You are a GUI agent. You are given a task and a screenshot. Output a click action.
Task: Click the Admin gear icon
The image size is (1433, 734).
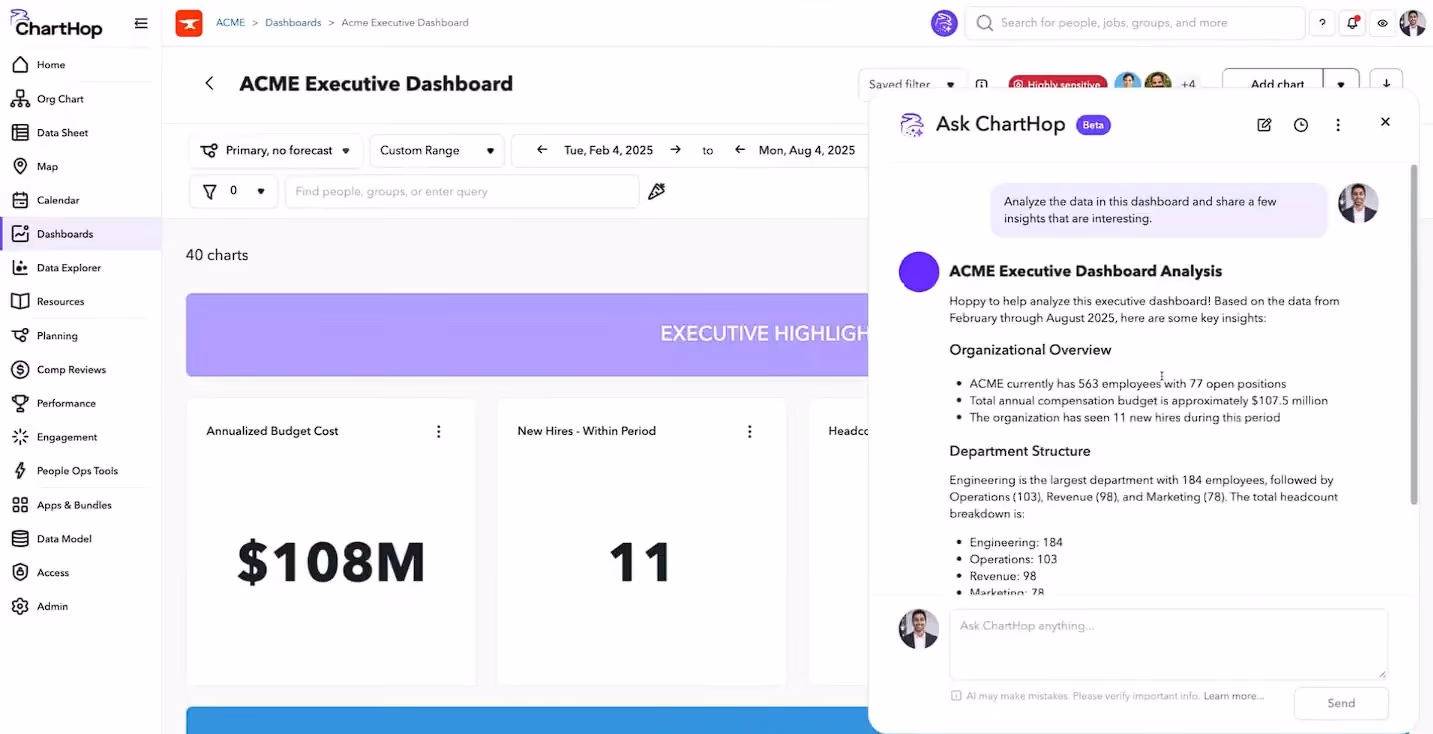[20, 607]
